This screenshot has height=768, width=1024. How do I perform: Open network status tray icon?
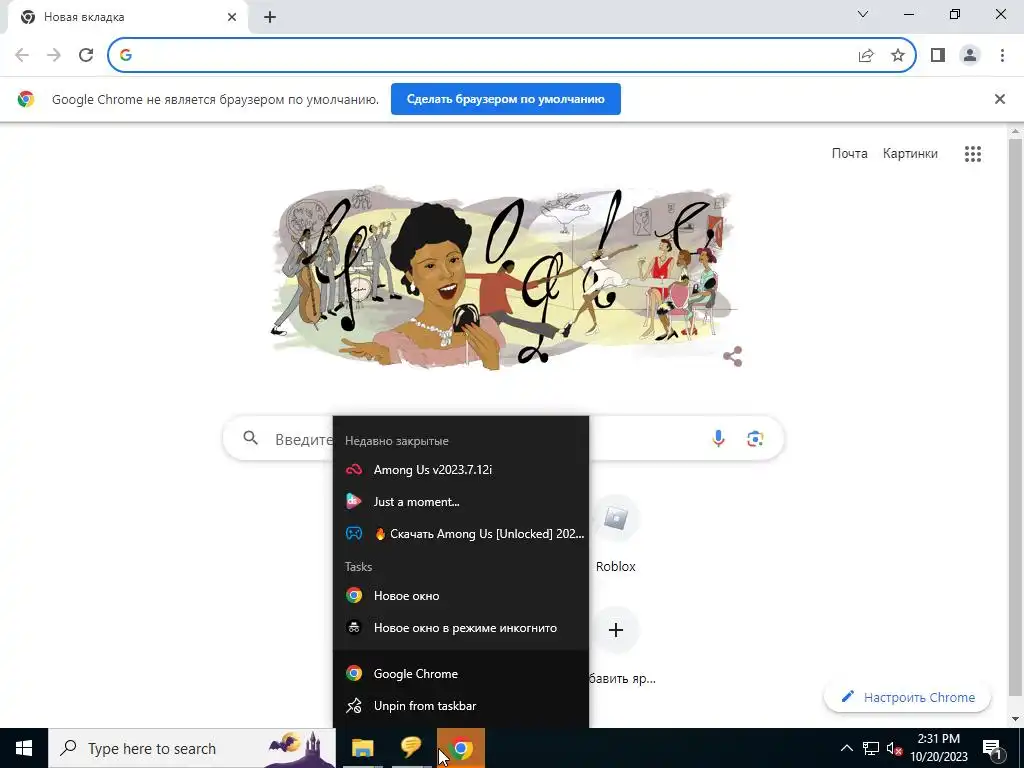coord(871,748)
